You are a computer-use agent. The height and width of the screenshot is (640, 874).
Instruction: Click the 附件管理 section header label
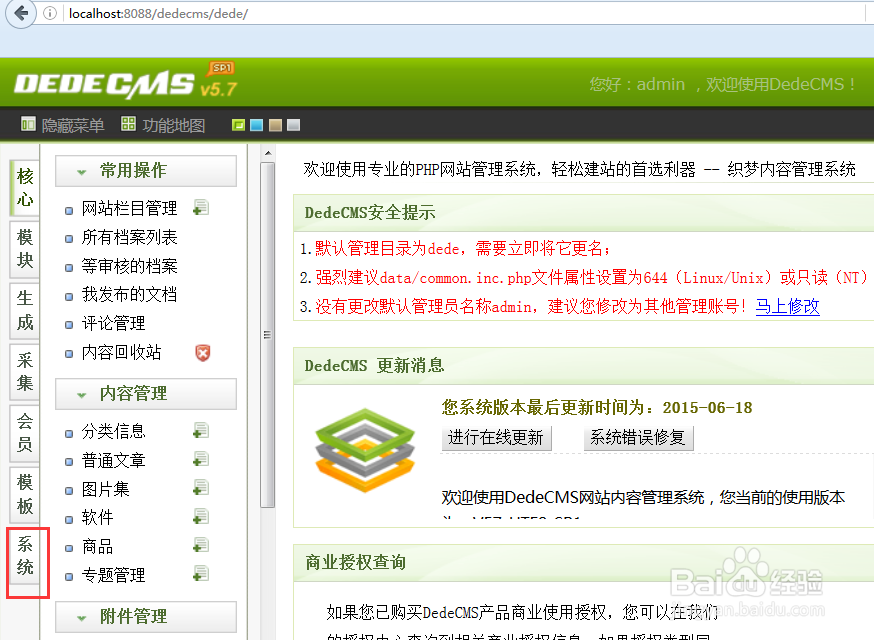133,616
